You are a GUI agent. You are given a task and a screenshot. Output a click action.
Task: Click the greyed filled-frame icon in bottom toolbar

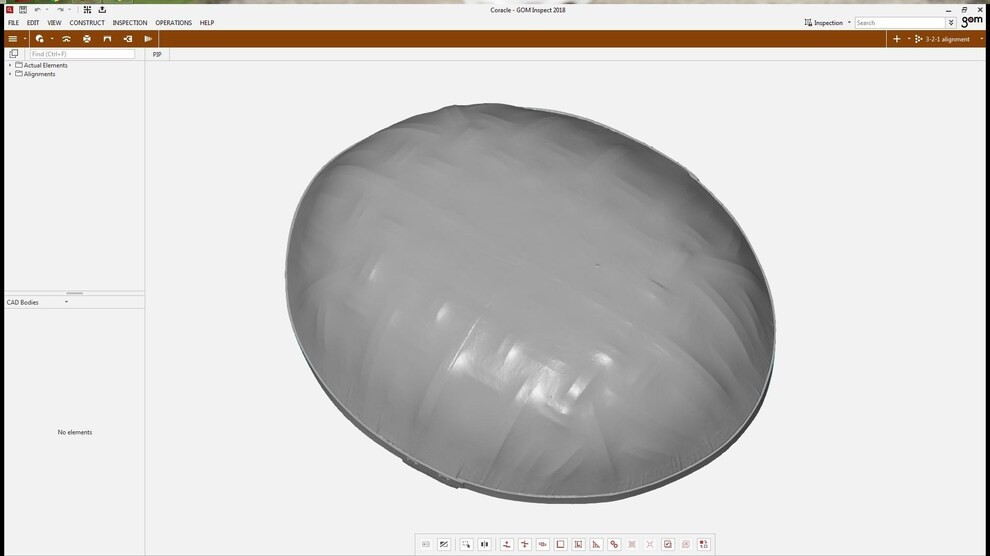point(632,544)
